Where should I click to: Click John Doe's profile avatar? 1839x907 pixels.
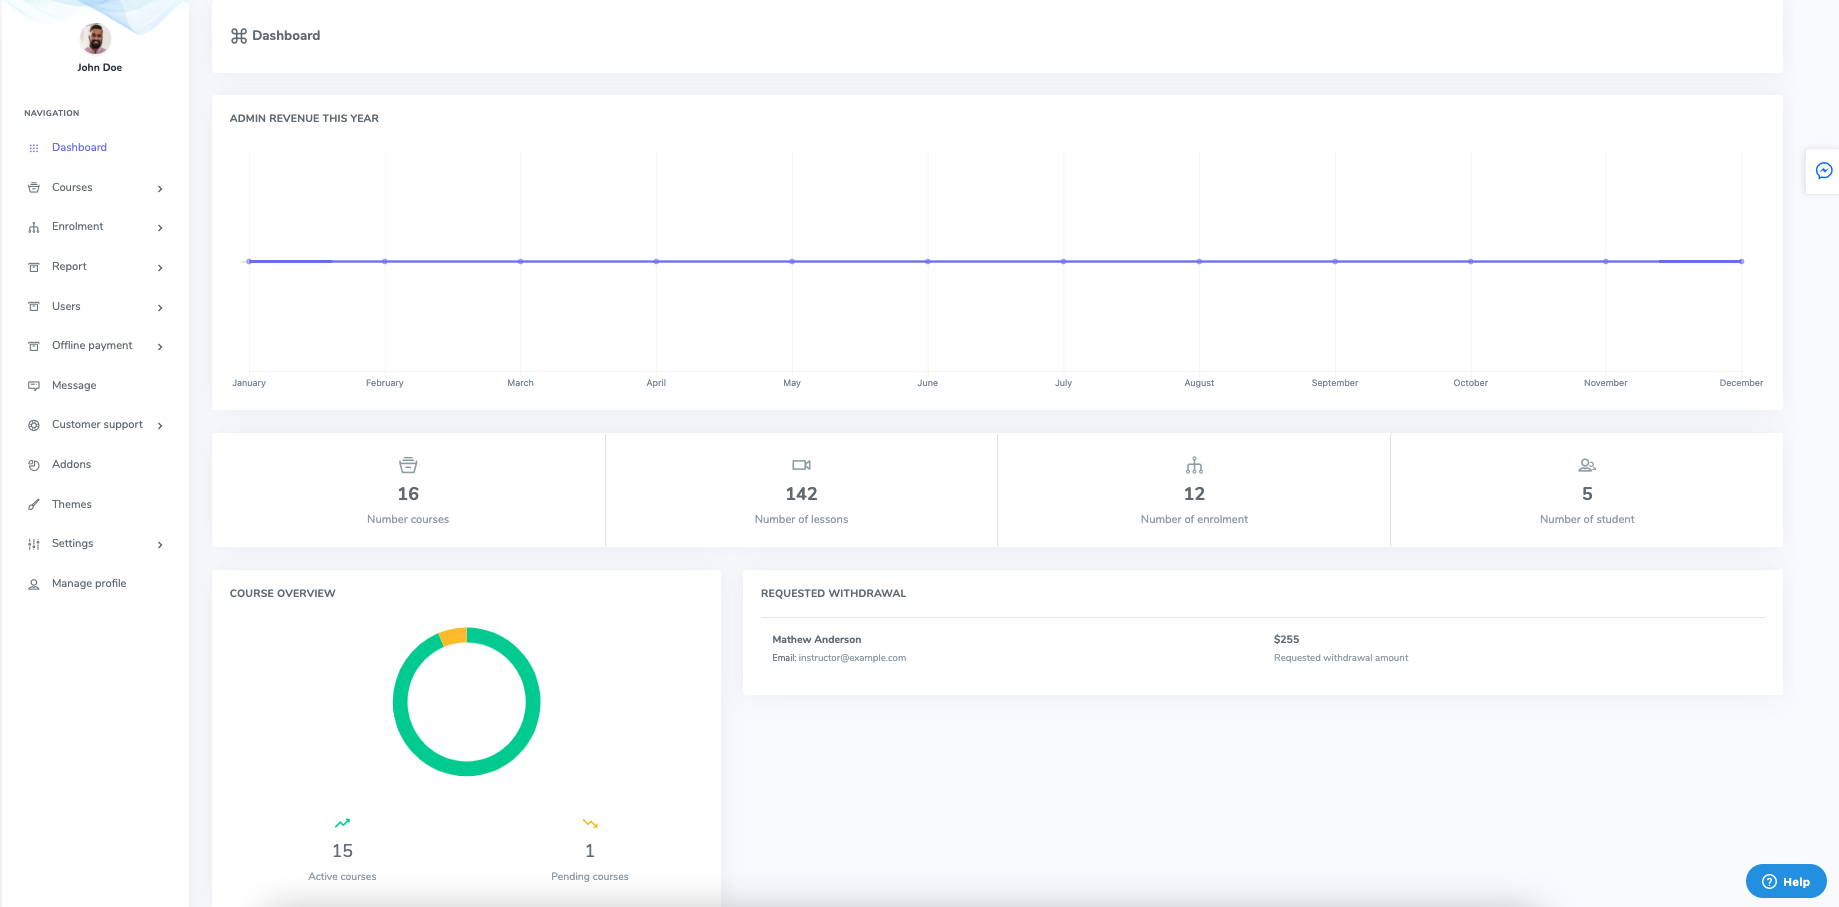pos(97,39)
